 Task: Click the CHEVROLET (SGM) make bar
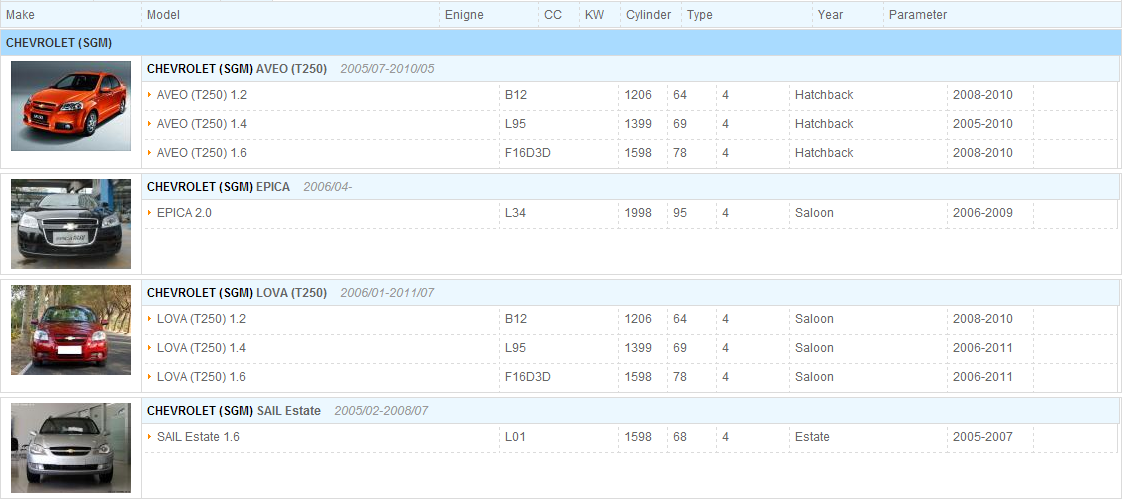pyautogui.click(x=560, y=43)
